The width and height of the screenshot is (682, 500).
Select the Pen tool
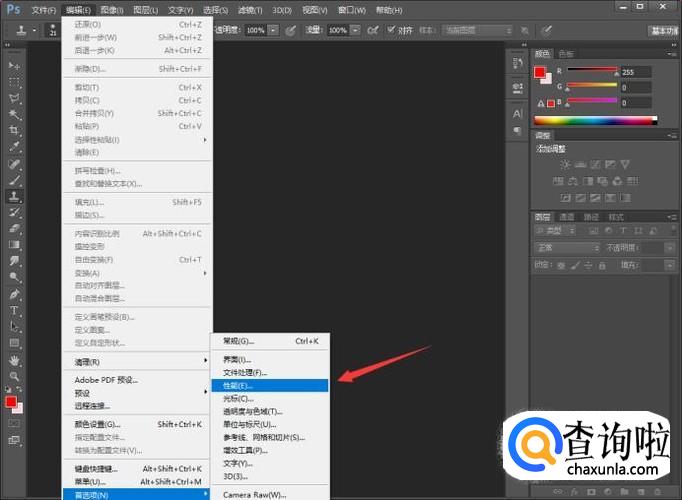(15, 293)
